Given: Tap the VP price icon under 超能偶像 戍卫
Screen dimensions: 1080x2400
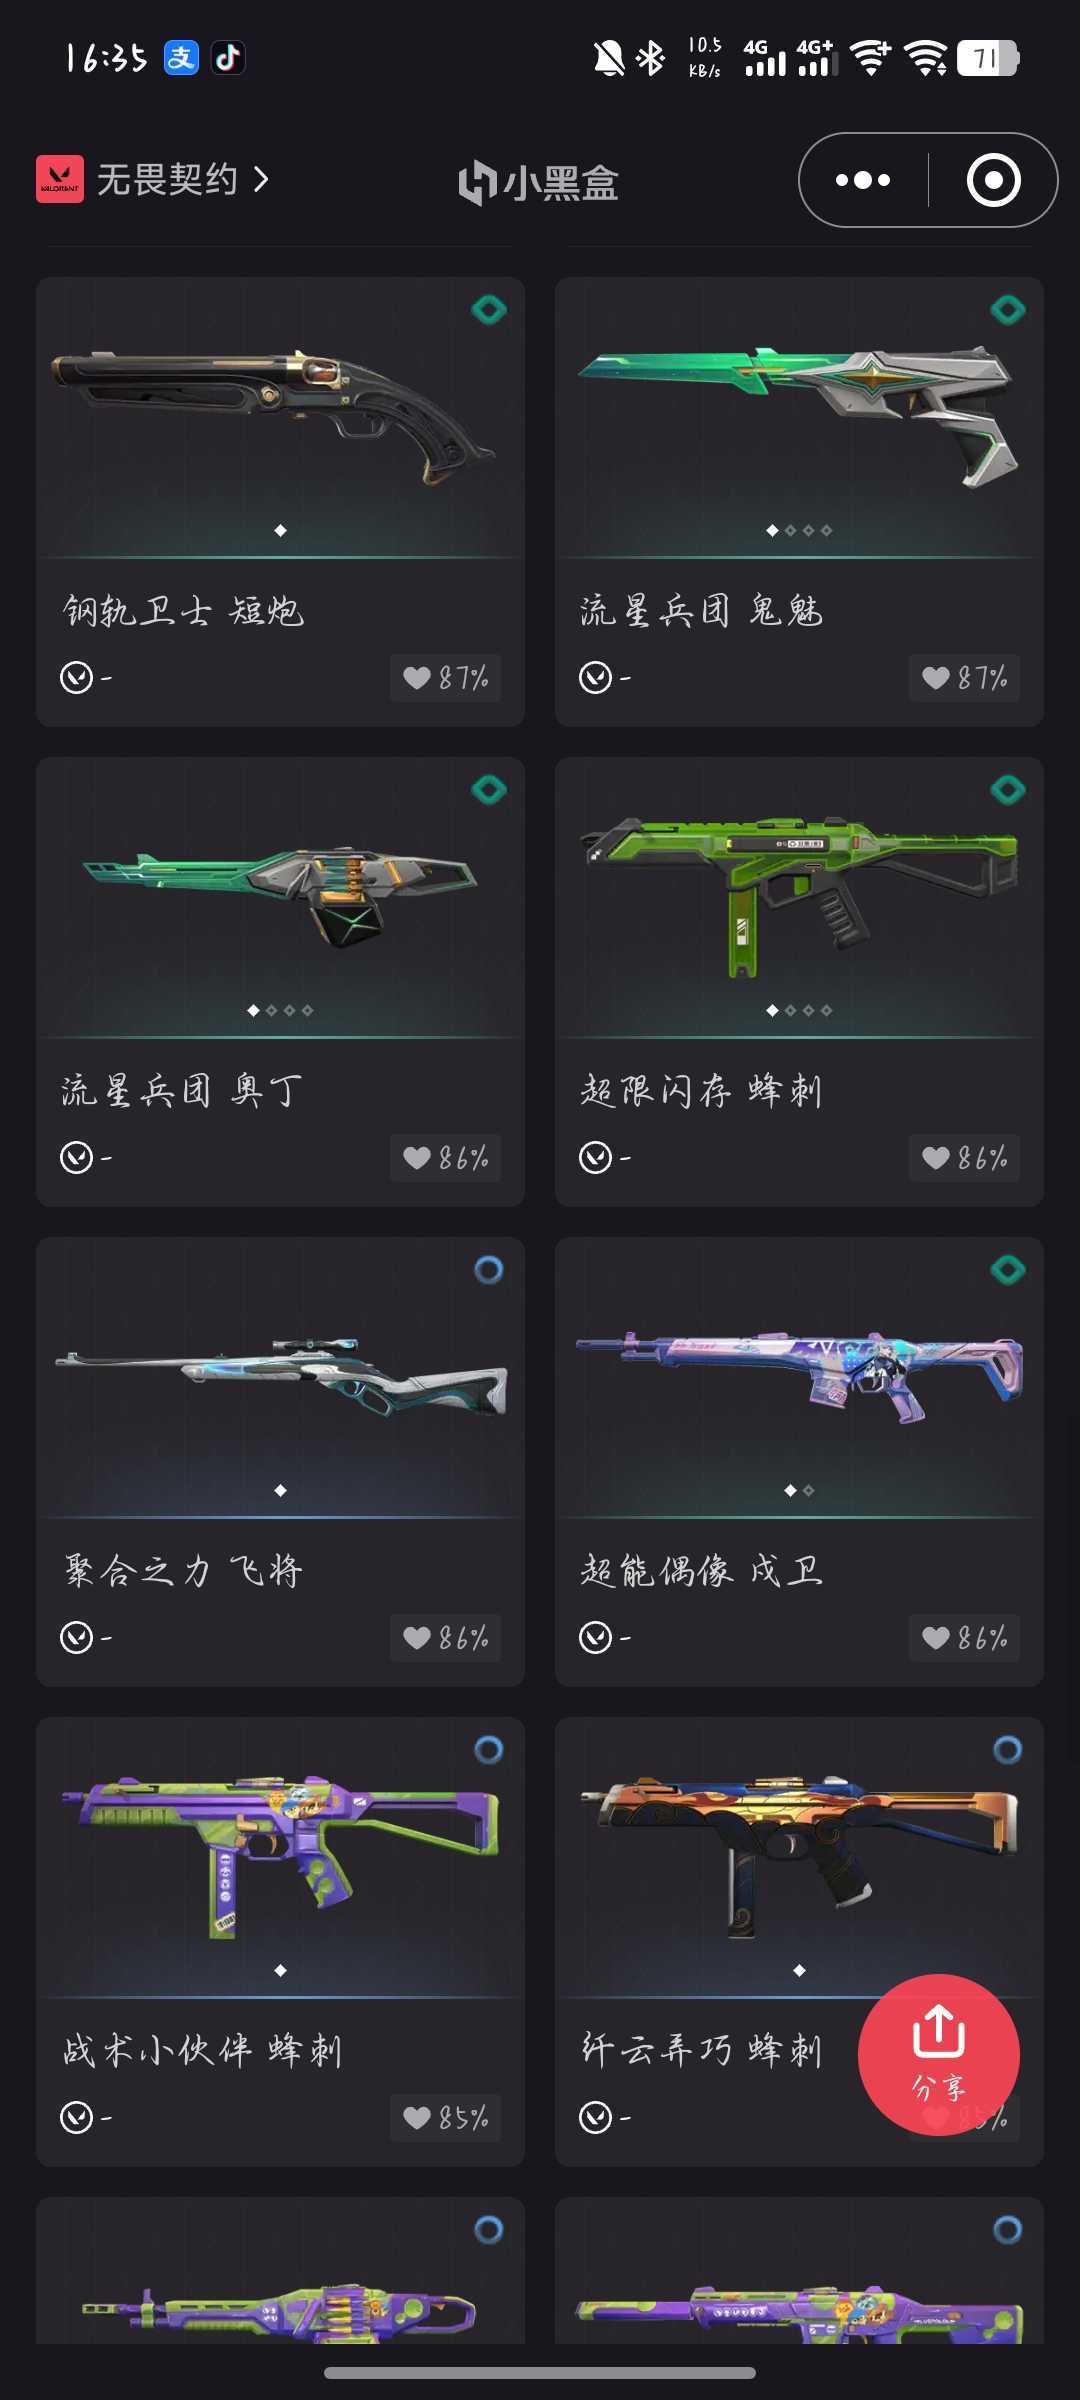Looking at the screenshot, I should coord(596,1638).
